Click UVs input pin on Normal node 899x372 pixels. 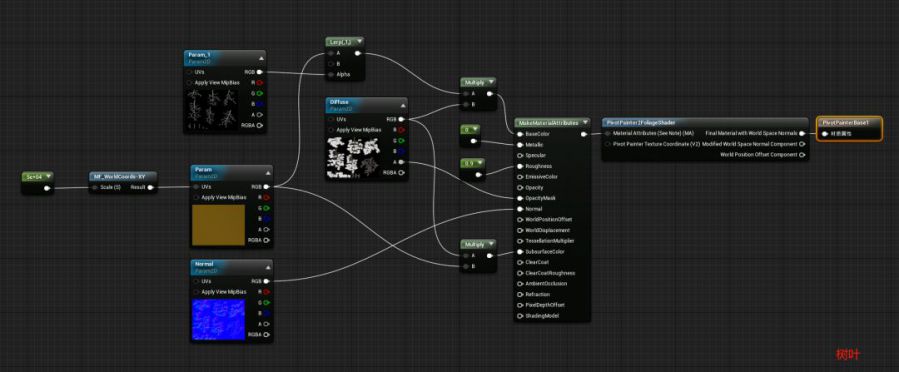click(x=196, y=281)
